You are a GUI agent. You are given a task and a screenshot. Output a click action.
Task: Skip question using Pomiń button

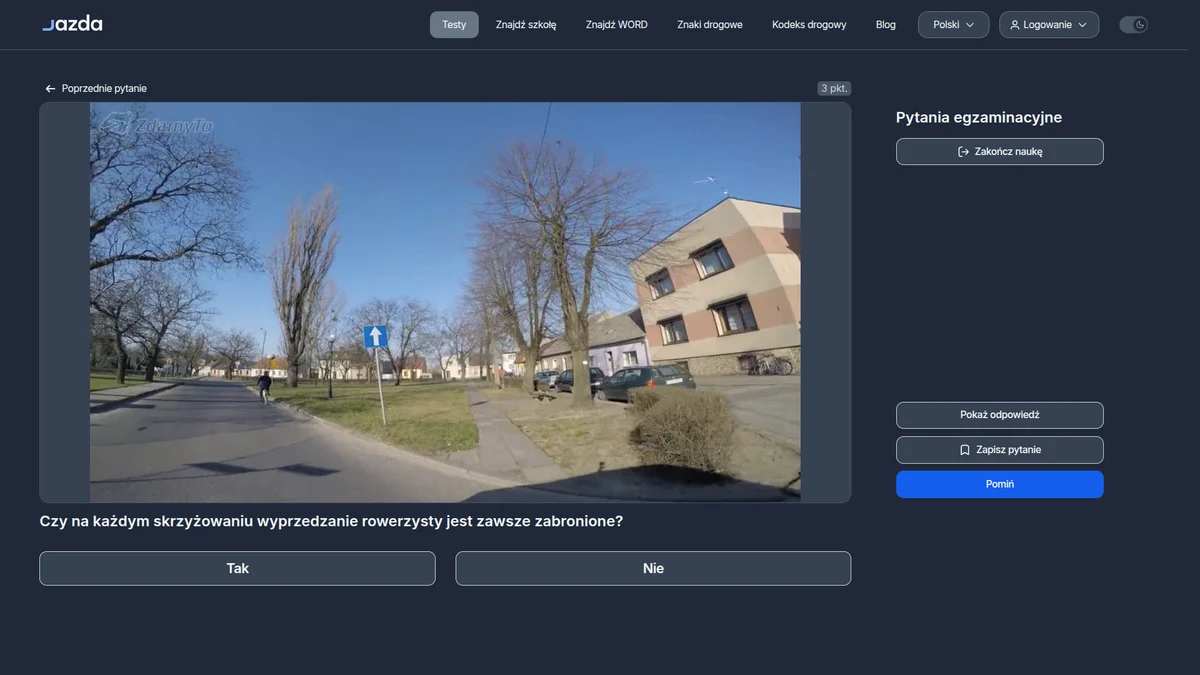(1000, 484)
